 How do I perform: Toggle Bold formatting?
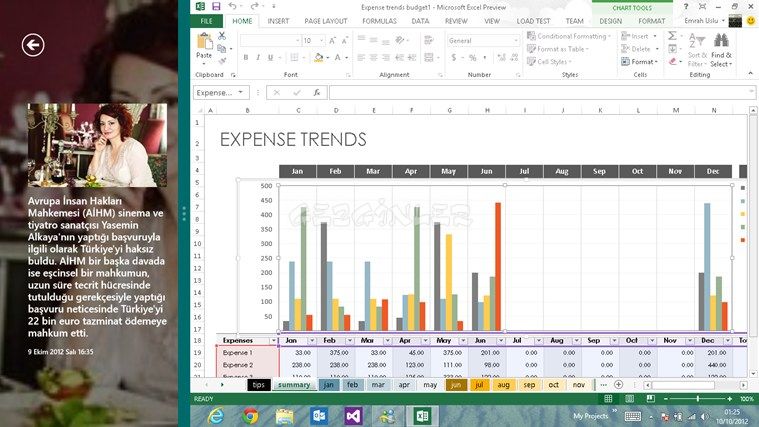pyautogui.click(x=246, y=58)
